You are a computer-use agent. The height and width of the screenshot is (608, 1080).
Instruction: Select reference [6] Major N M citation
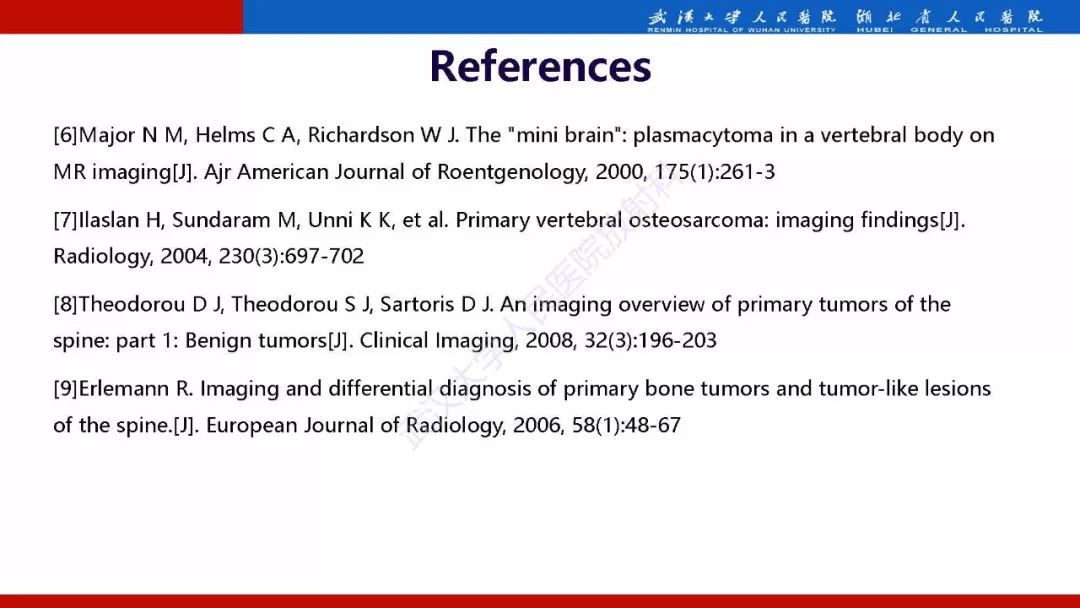coord(524,153)
